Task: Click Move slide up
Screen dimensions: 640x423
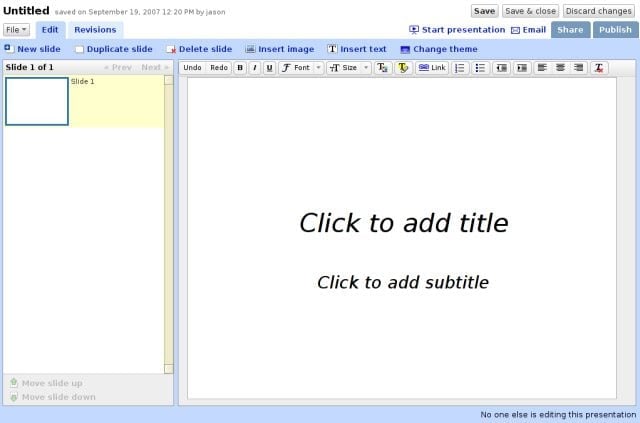Action: 46,383
